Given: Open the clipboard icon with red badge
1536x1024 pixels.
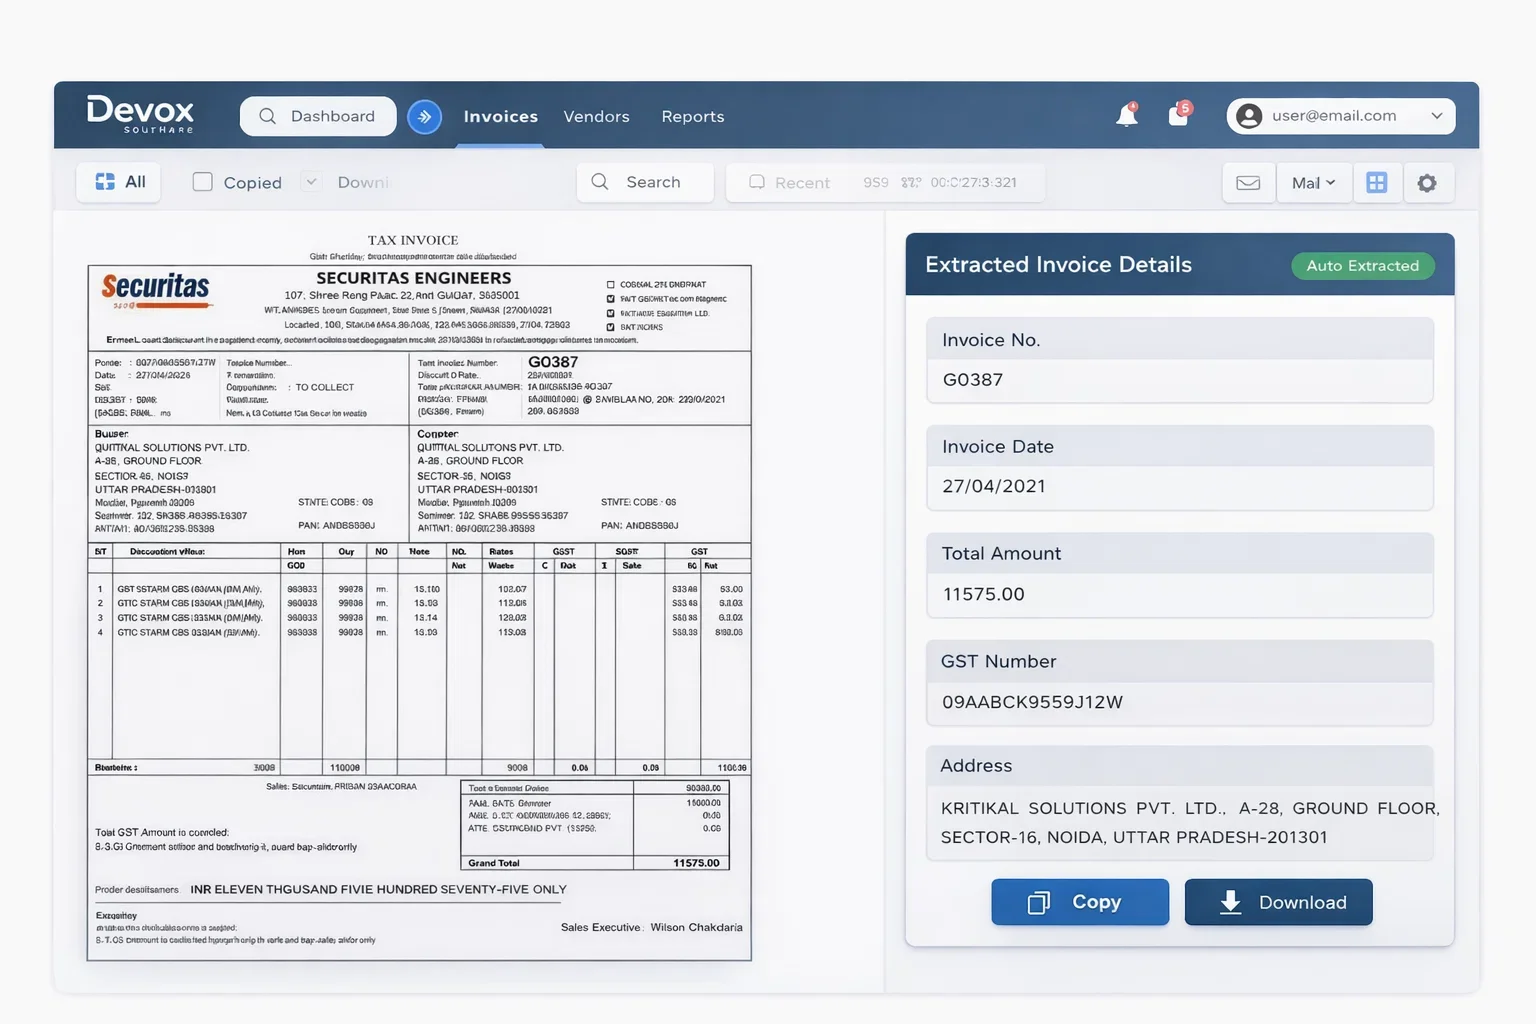Looking at the screenshot, I should pyautogui.click(x=1178, y=115).
